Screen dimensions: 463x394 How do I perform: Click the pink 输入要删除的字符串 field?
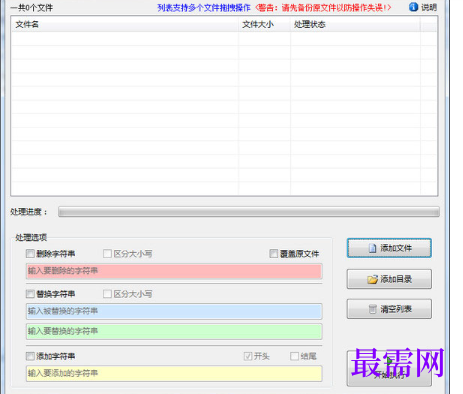[x=174, y=271]
